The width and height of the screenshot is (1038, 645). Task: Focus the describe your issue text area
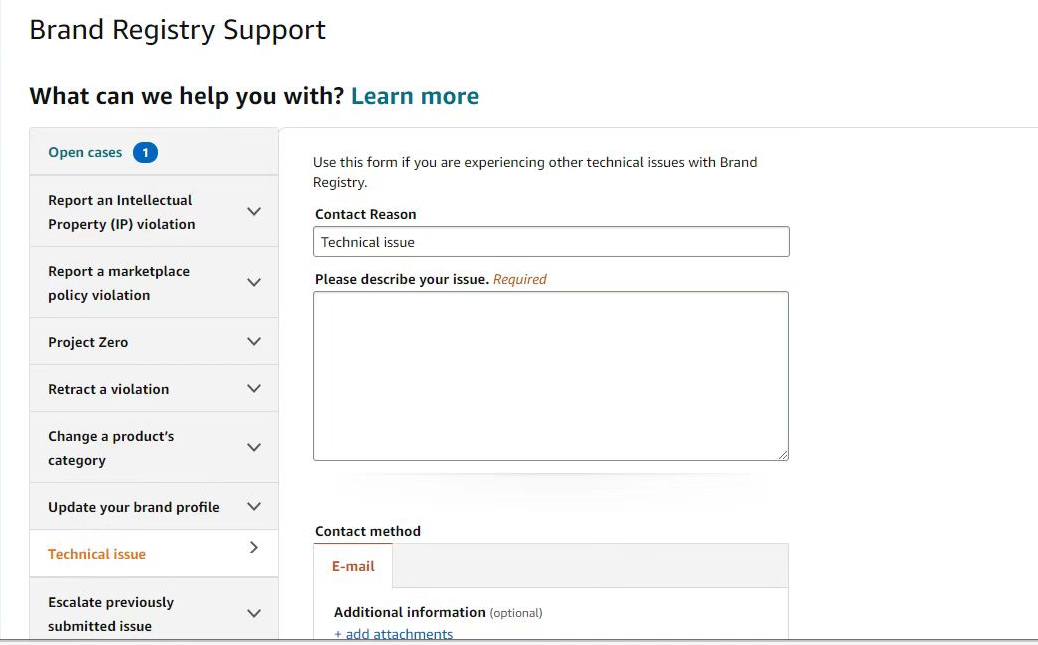[551, 376]
